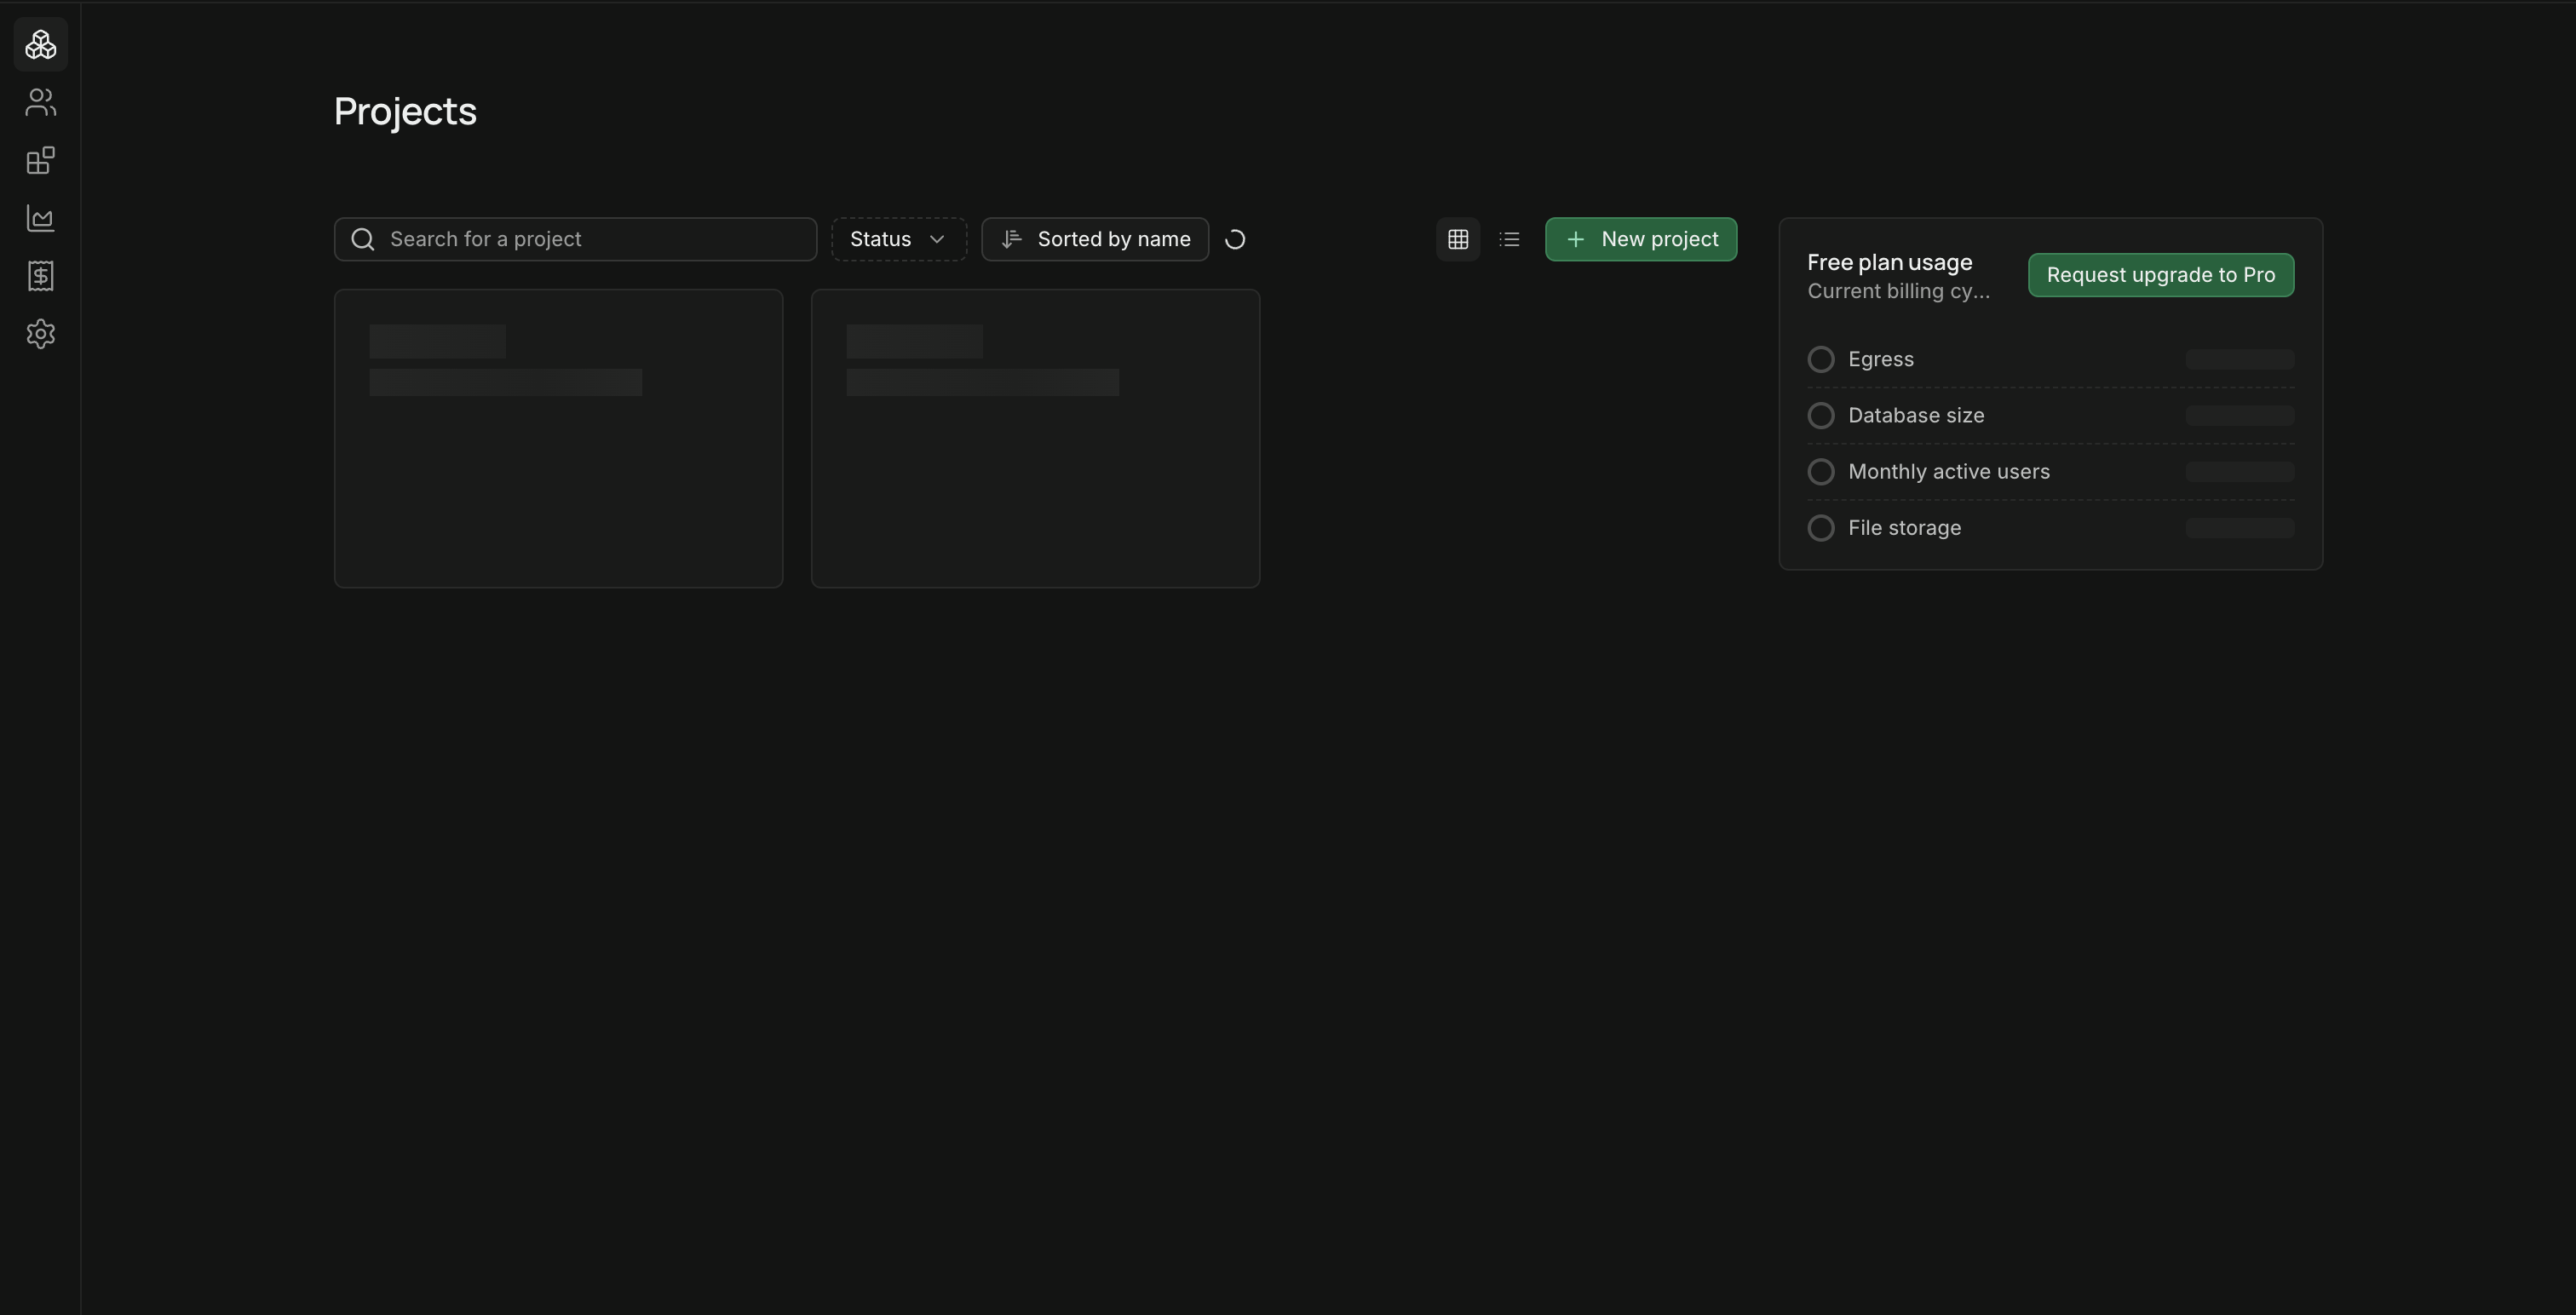
Task: Click the File storage usage circle indicator
Action: coord(1821,528)
